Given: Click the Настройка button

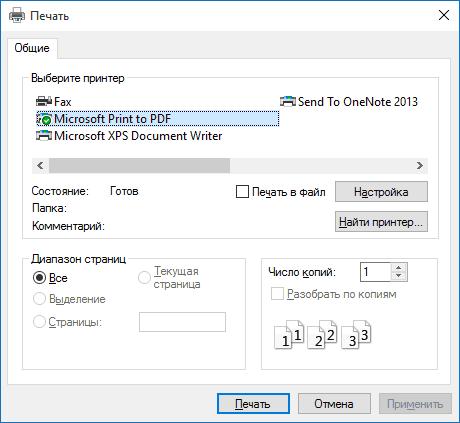Looking at the screenshot, I should pyautogui.click(x=381, y=192).
